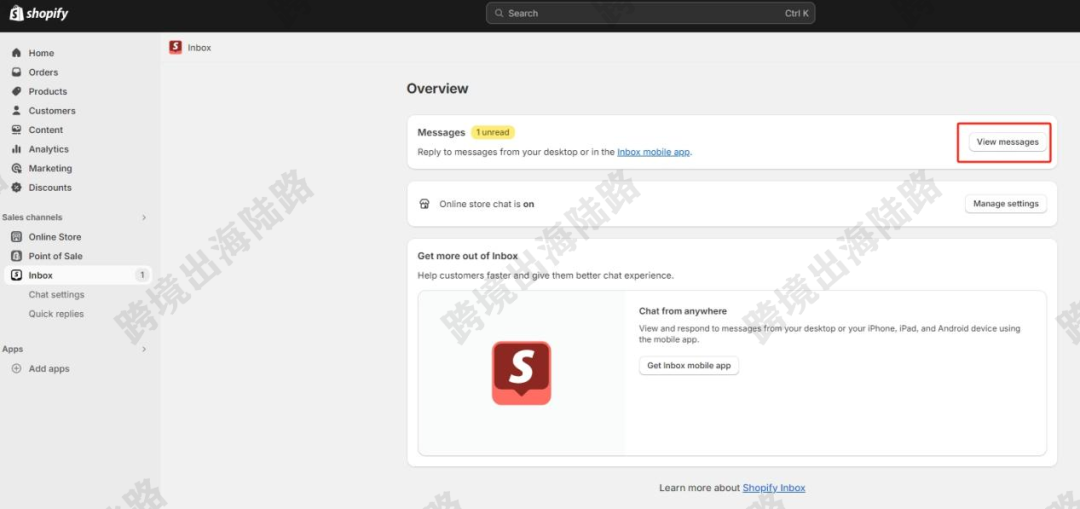The image size is (1080, 509).
Task: Click the Analytics bar-chart icon
Action: 17,149
